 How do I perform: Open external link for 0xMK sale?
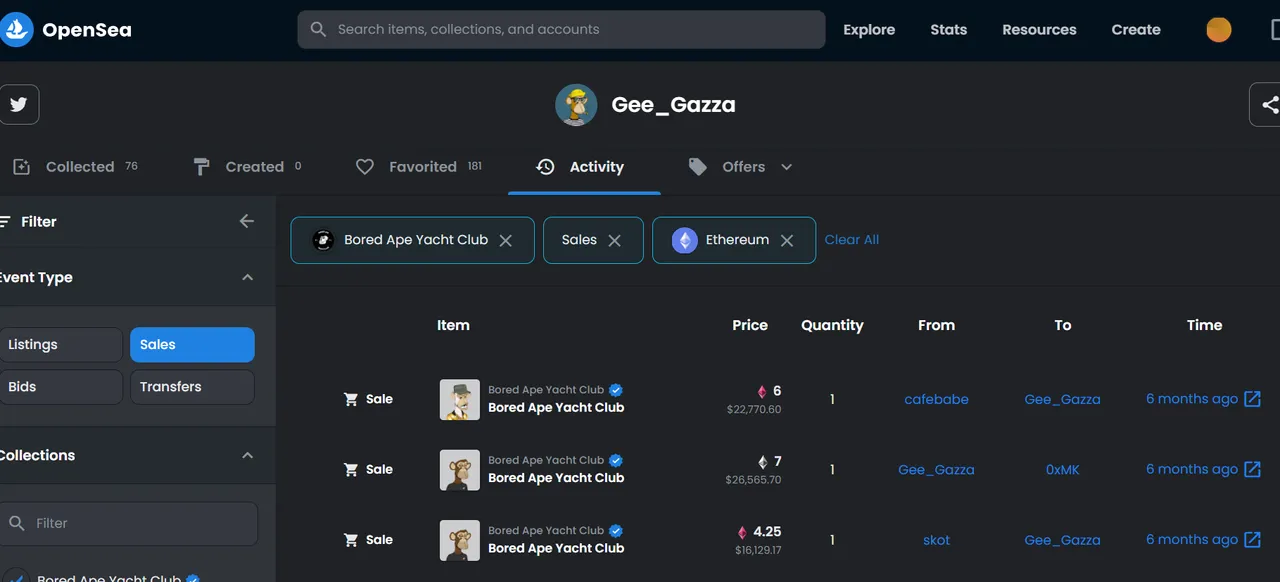pos(1252,469)
